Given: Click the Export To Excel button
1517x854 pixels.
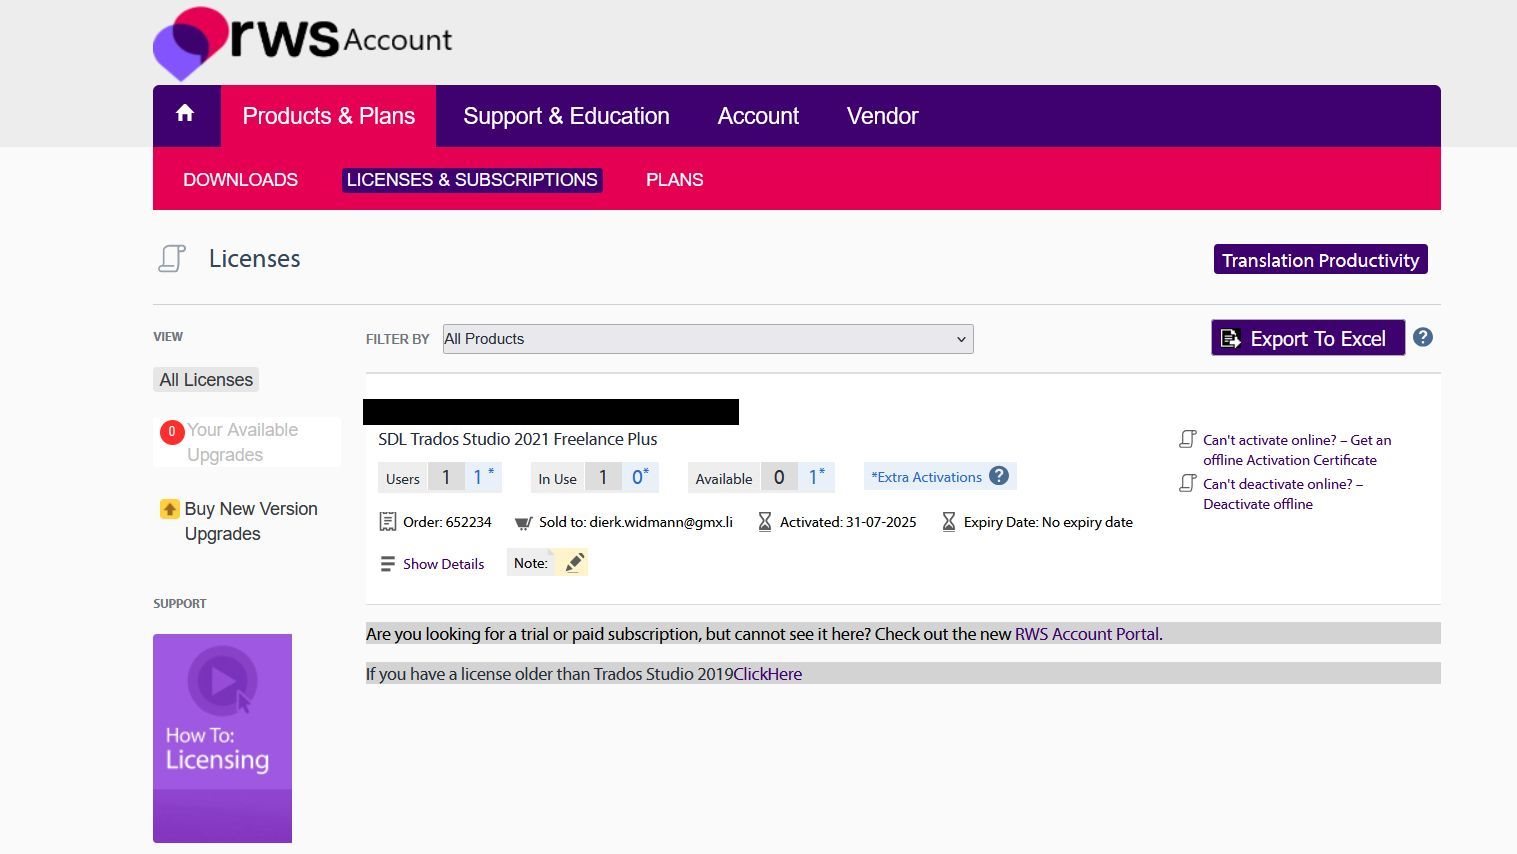Looking at the screenshot, I should coord(1307,337).
